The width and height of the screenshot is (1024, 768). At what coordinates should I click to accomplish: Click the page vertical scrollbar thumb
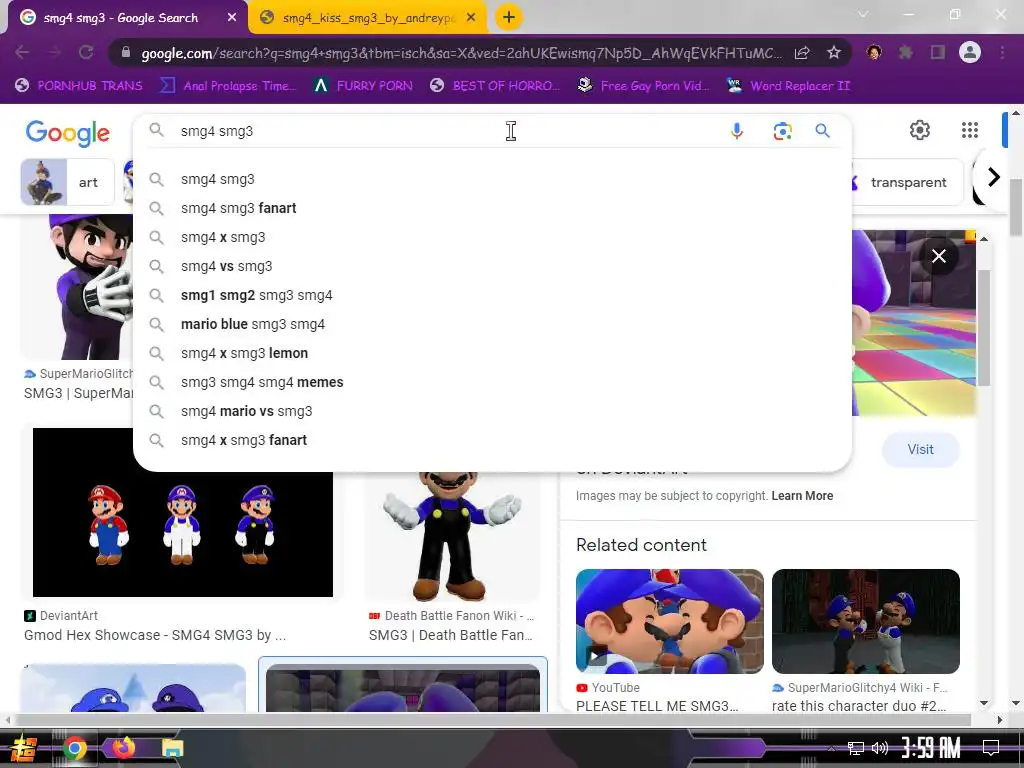(x=1016, y=210)
